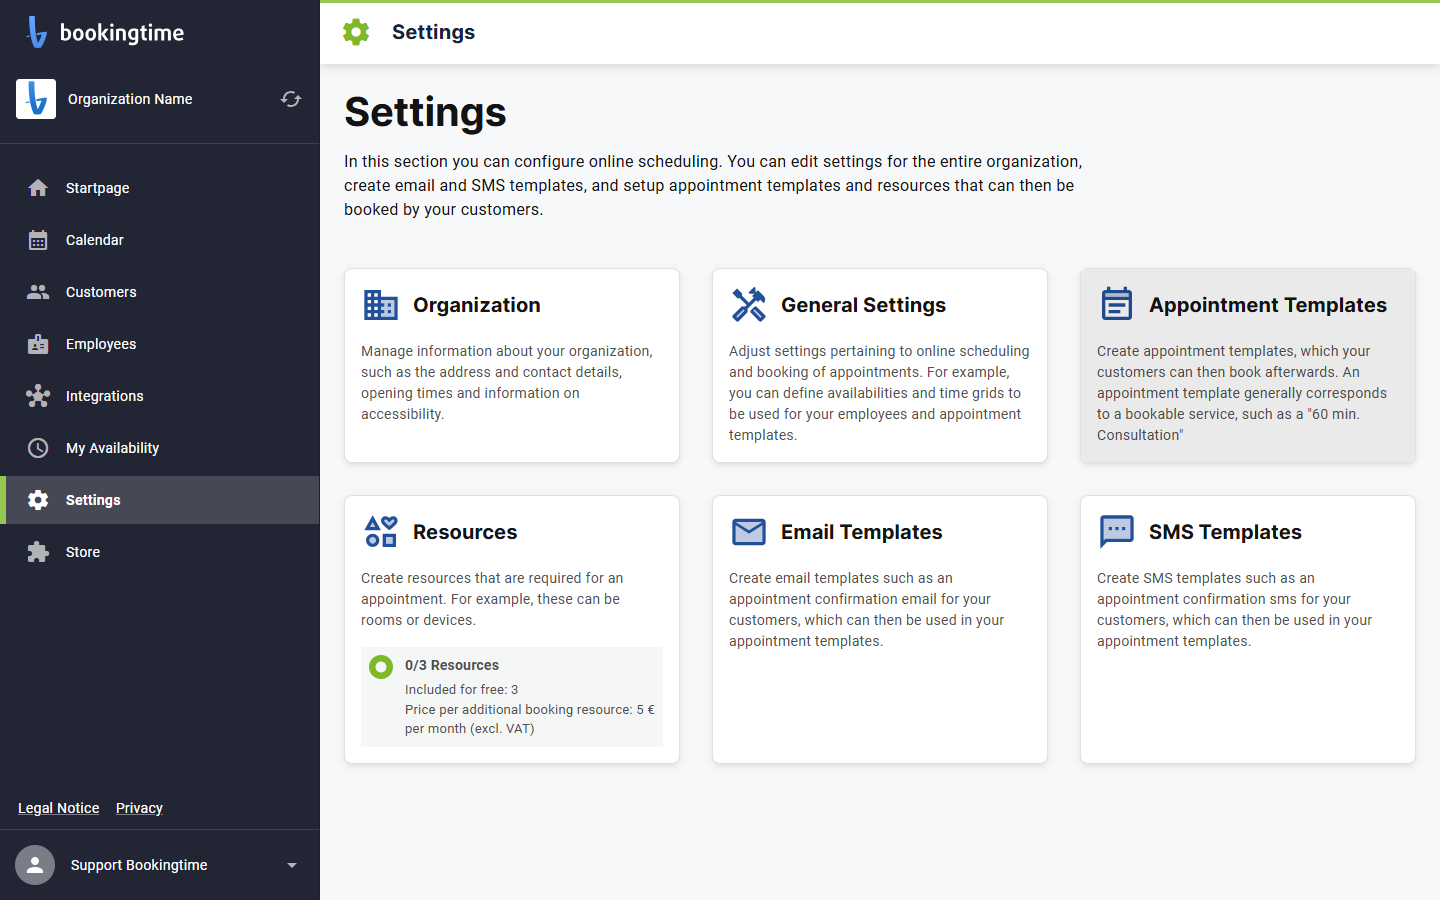The image size is (1440, 900).
Task: Click the user avatar icon at bottom
Action: (35, 865)
